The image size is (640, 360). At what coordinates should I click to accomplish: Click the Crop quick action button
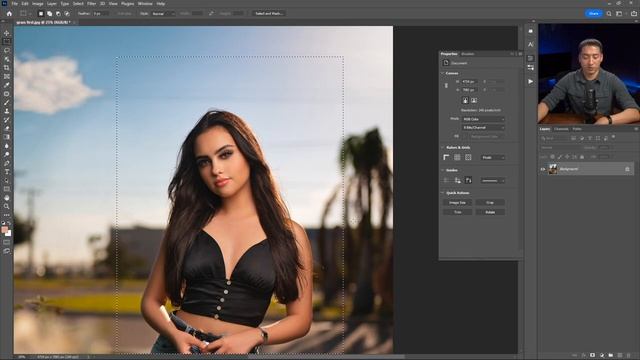tap(490, 202)
